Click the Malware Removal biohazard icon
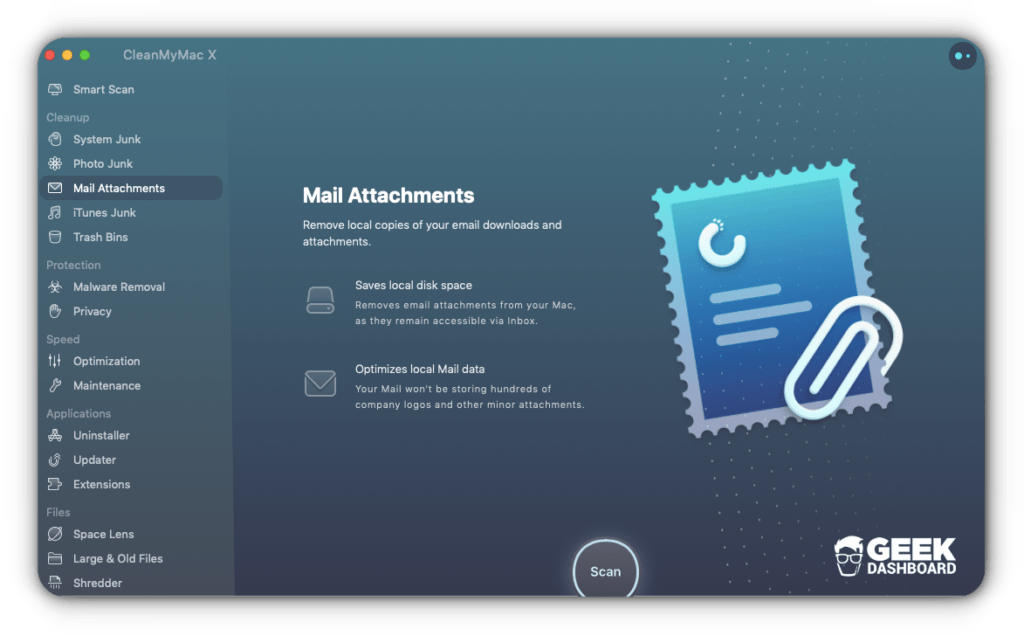 (55, 287)
